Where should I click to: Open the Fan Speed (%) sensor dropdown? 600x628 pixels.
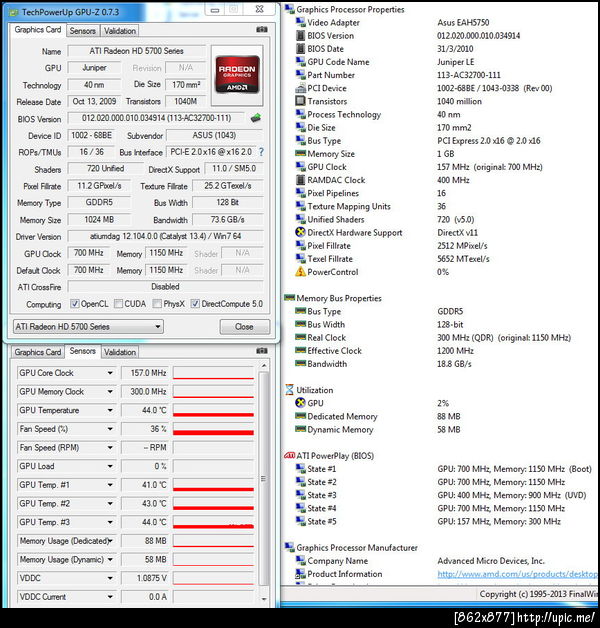(x=110, y=429)
